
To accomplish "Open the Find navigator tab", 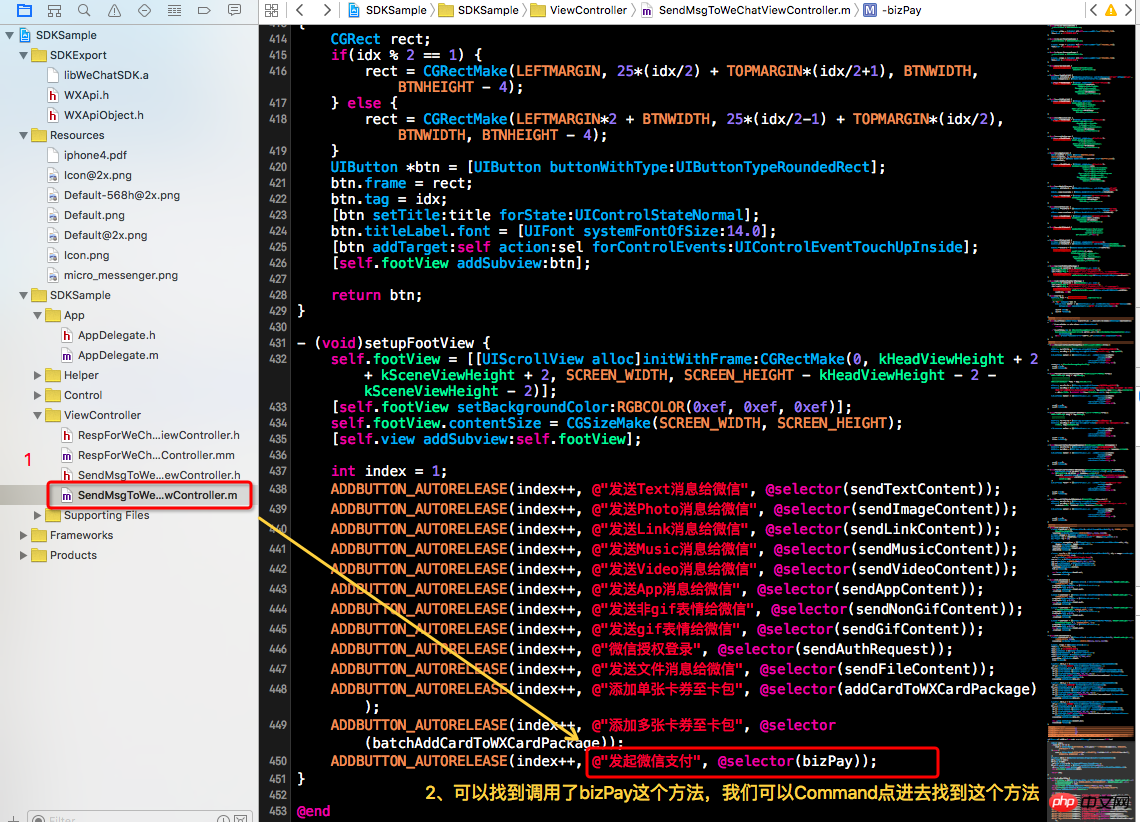I will tap(84, 10).
